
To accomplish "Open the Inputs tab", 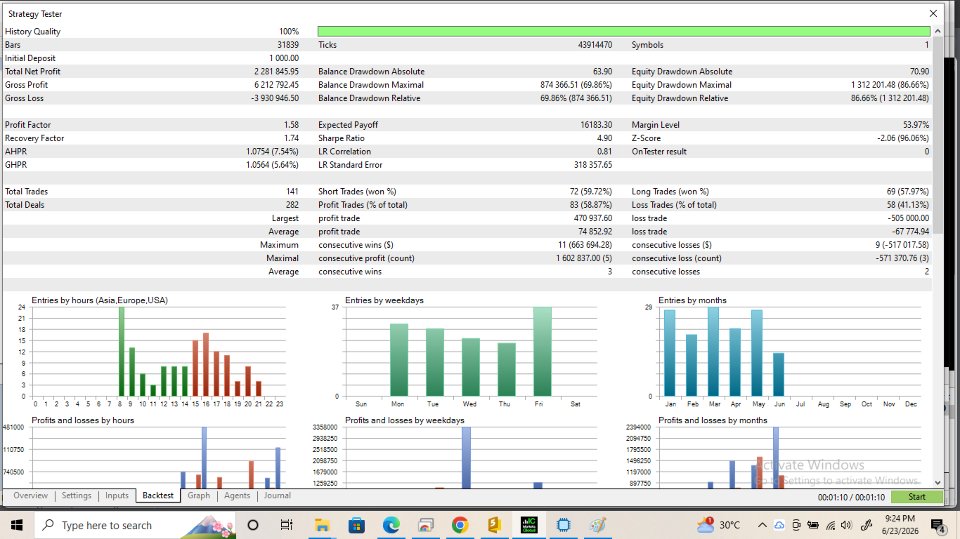I will point(116,496).
